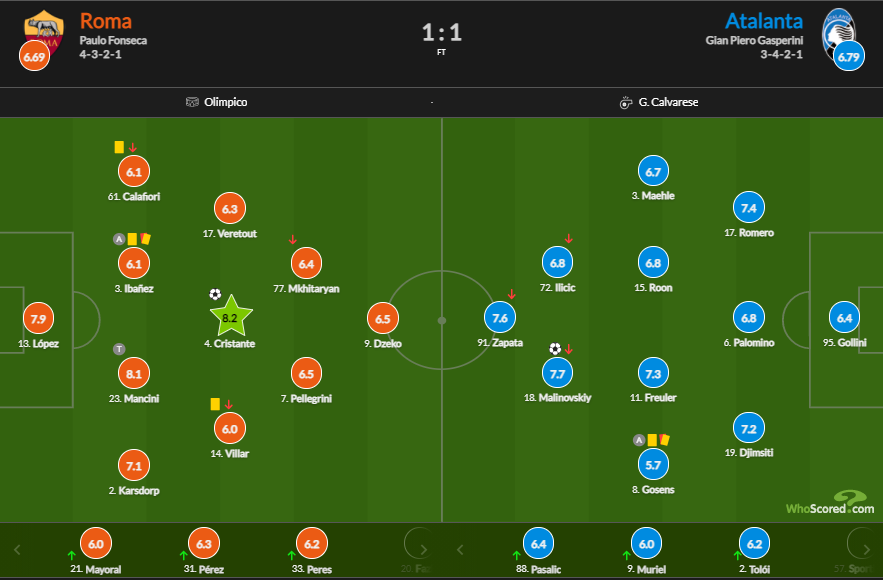
Task: Click Villar's yellow card icon
Action: click(x=215, y=404)
